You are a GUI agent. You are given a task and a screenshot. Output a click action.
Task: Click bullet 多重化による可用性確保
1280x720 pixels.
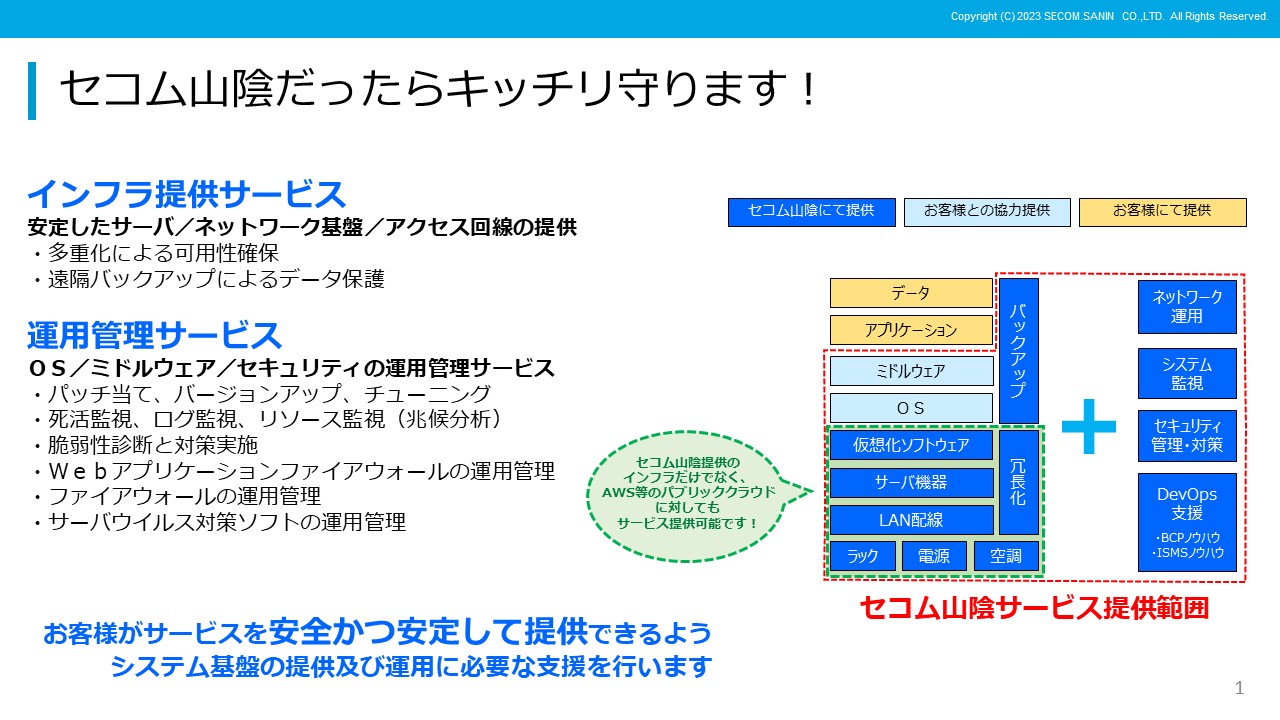click(154, 253)
